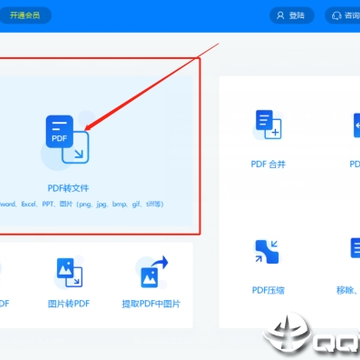Open the 咨询 support button
Screen dimensions: 360x360
(x=343, y=15)
